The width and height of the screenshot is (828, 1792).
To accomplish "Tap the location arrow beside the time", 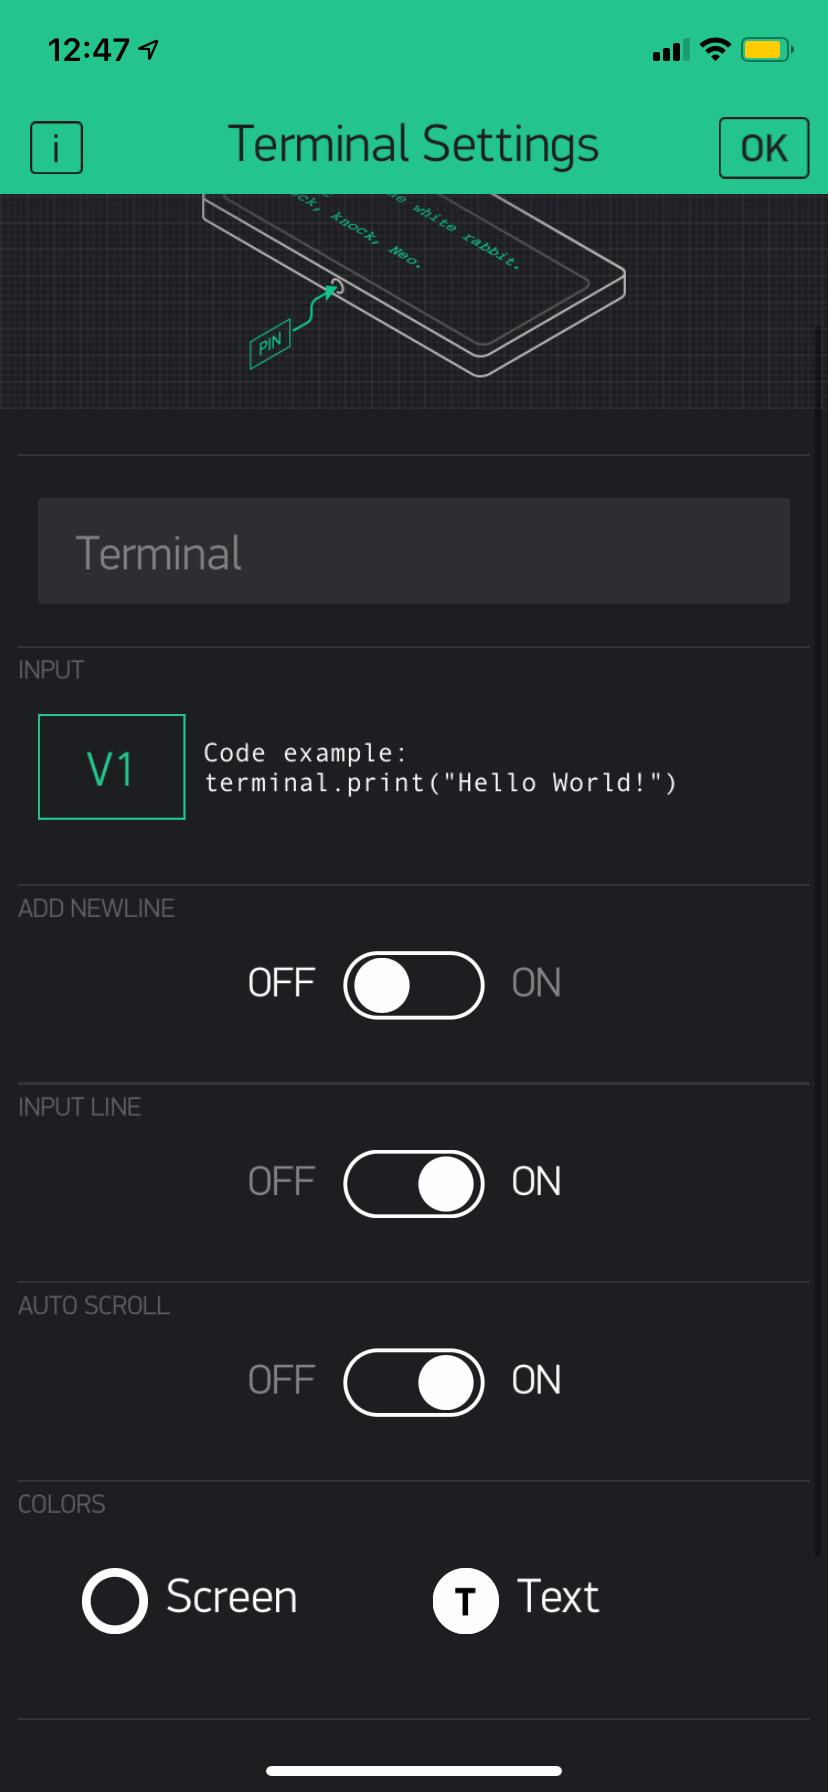I will pyautogui.click(x=149, y=49).
